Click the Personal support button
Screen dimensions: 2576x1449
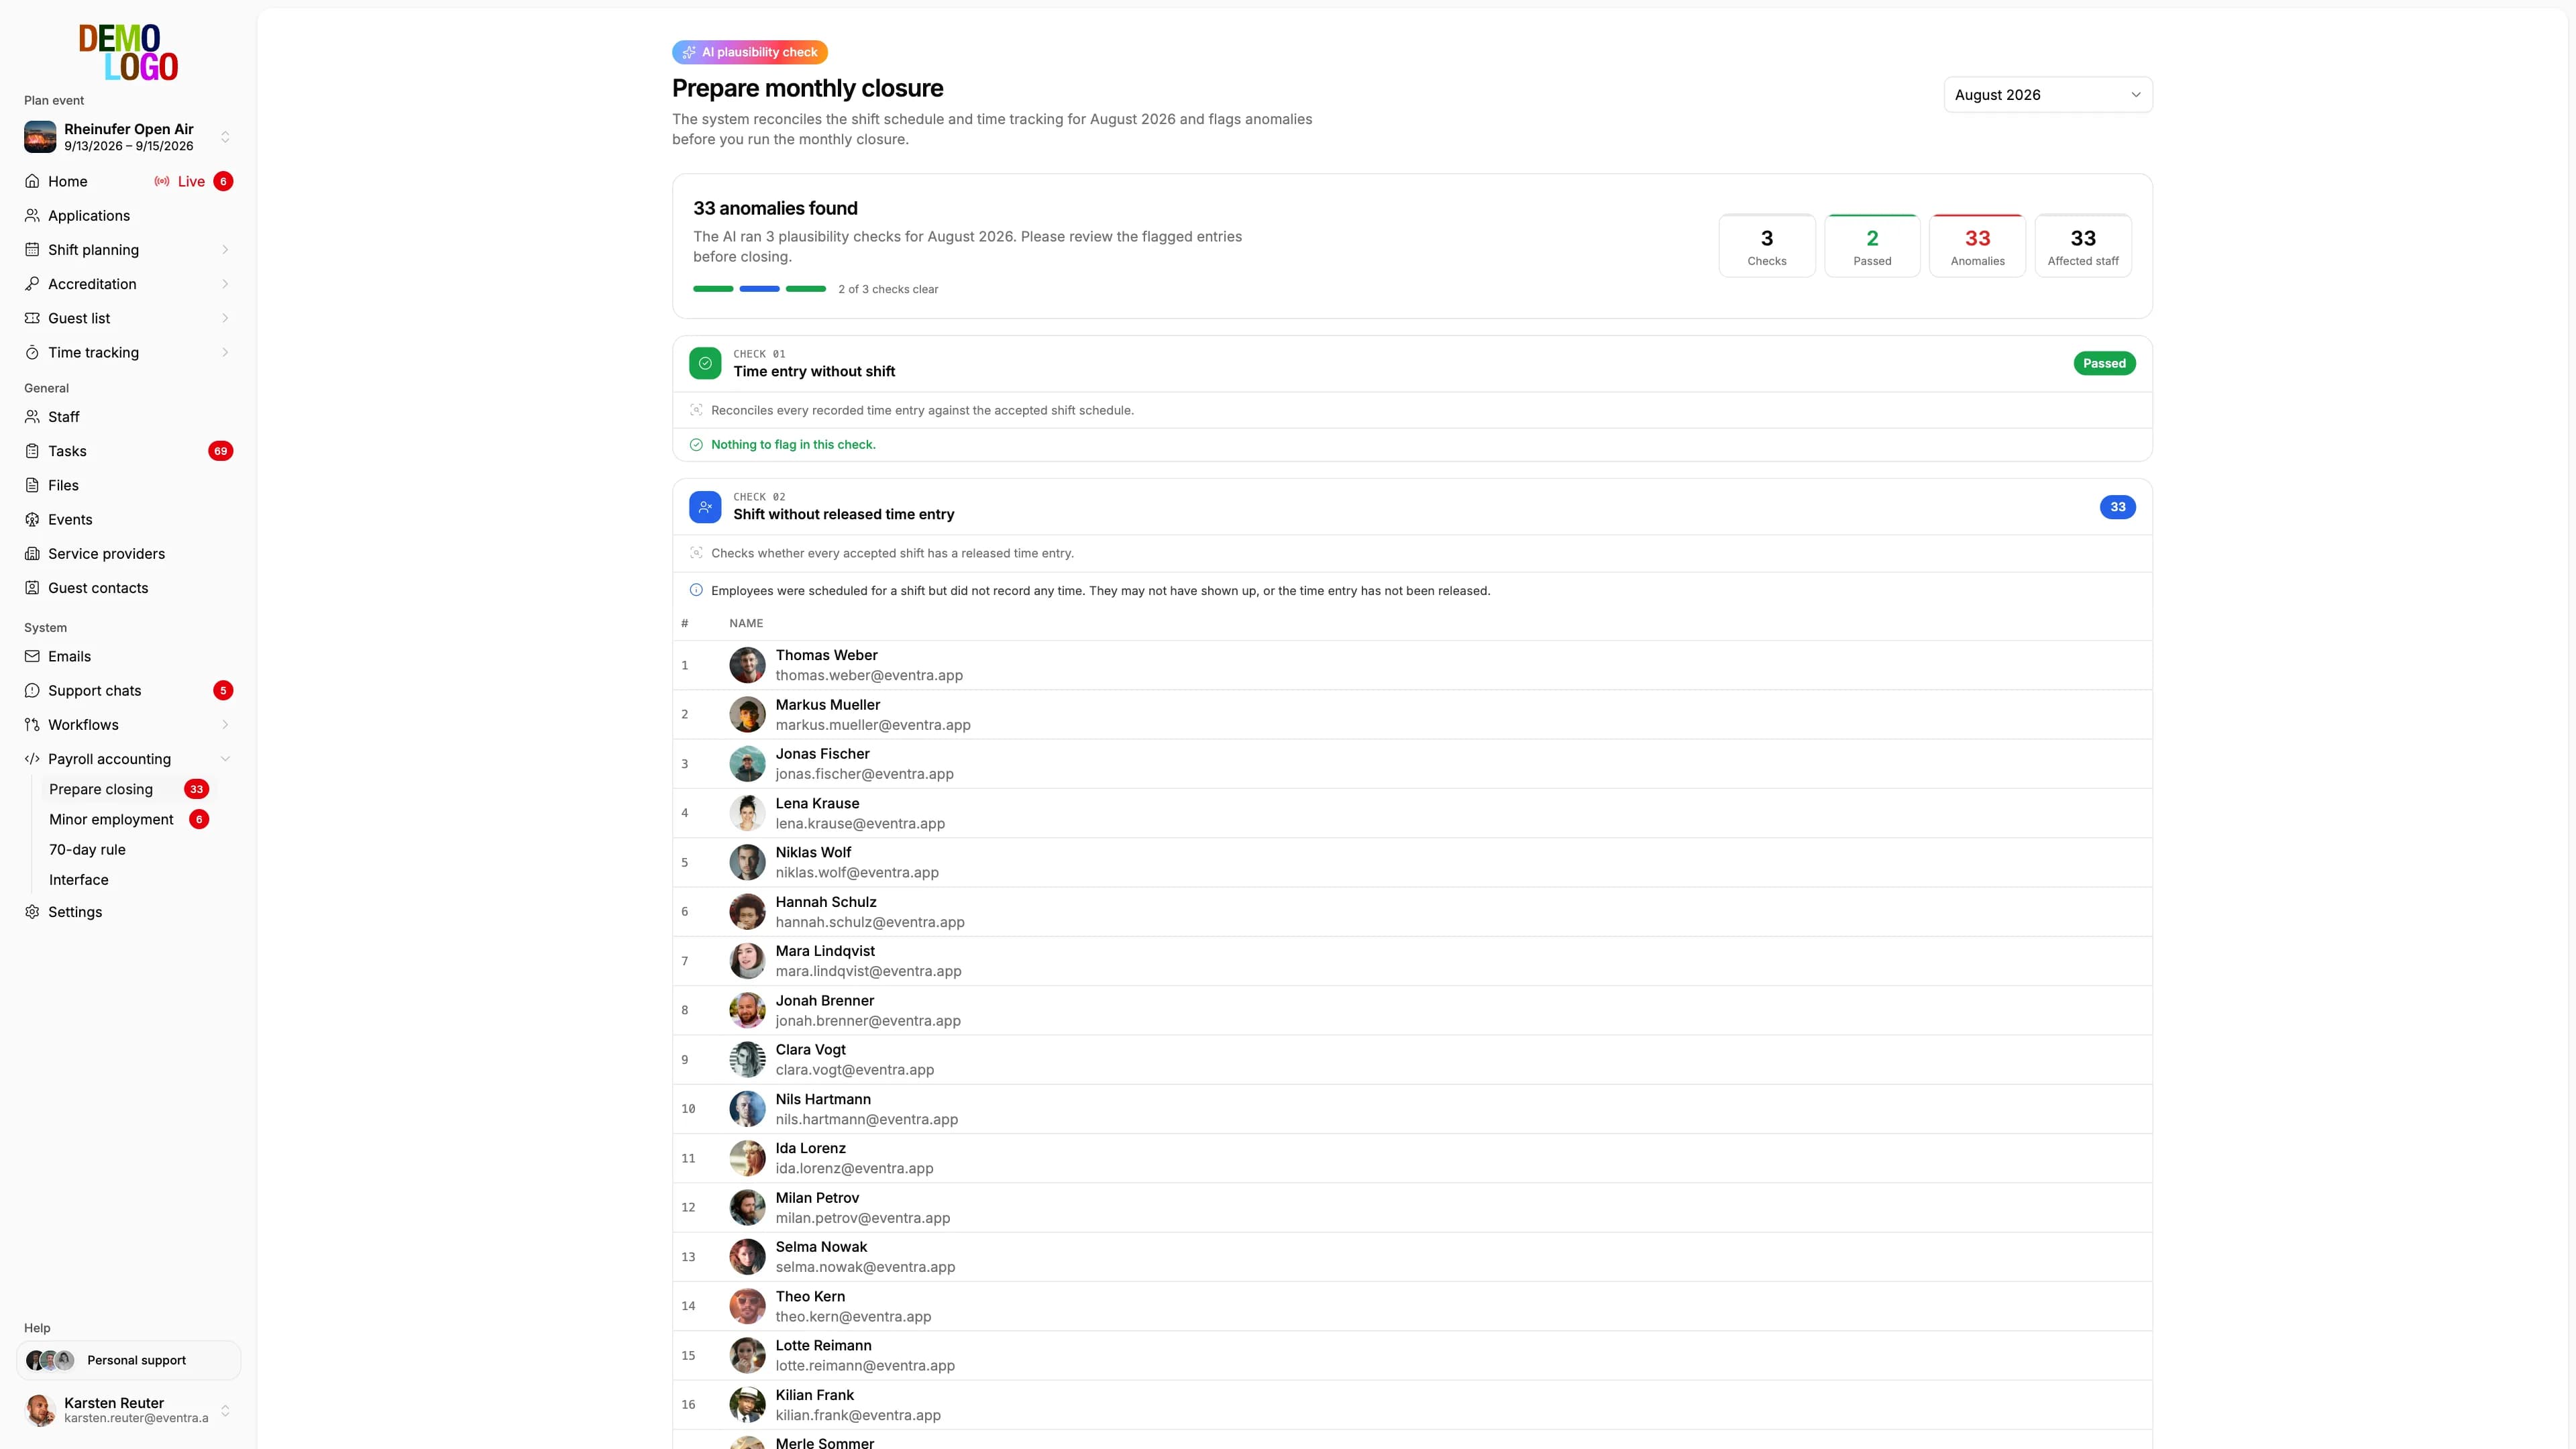[128, 1360]
